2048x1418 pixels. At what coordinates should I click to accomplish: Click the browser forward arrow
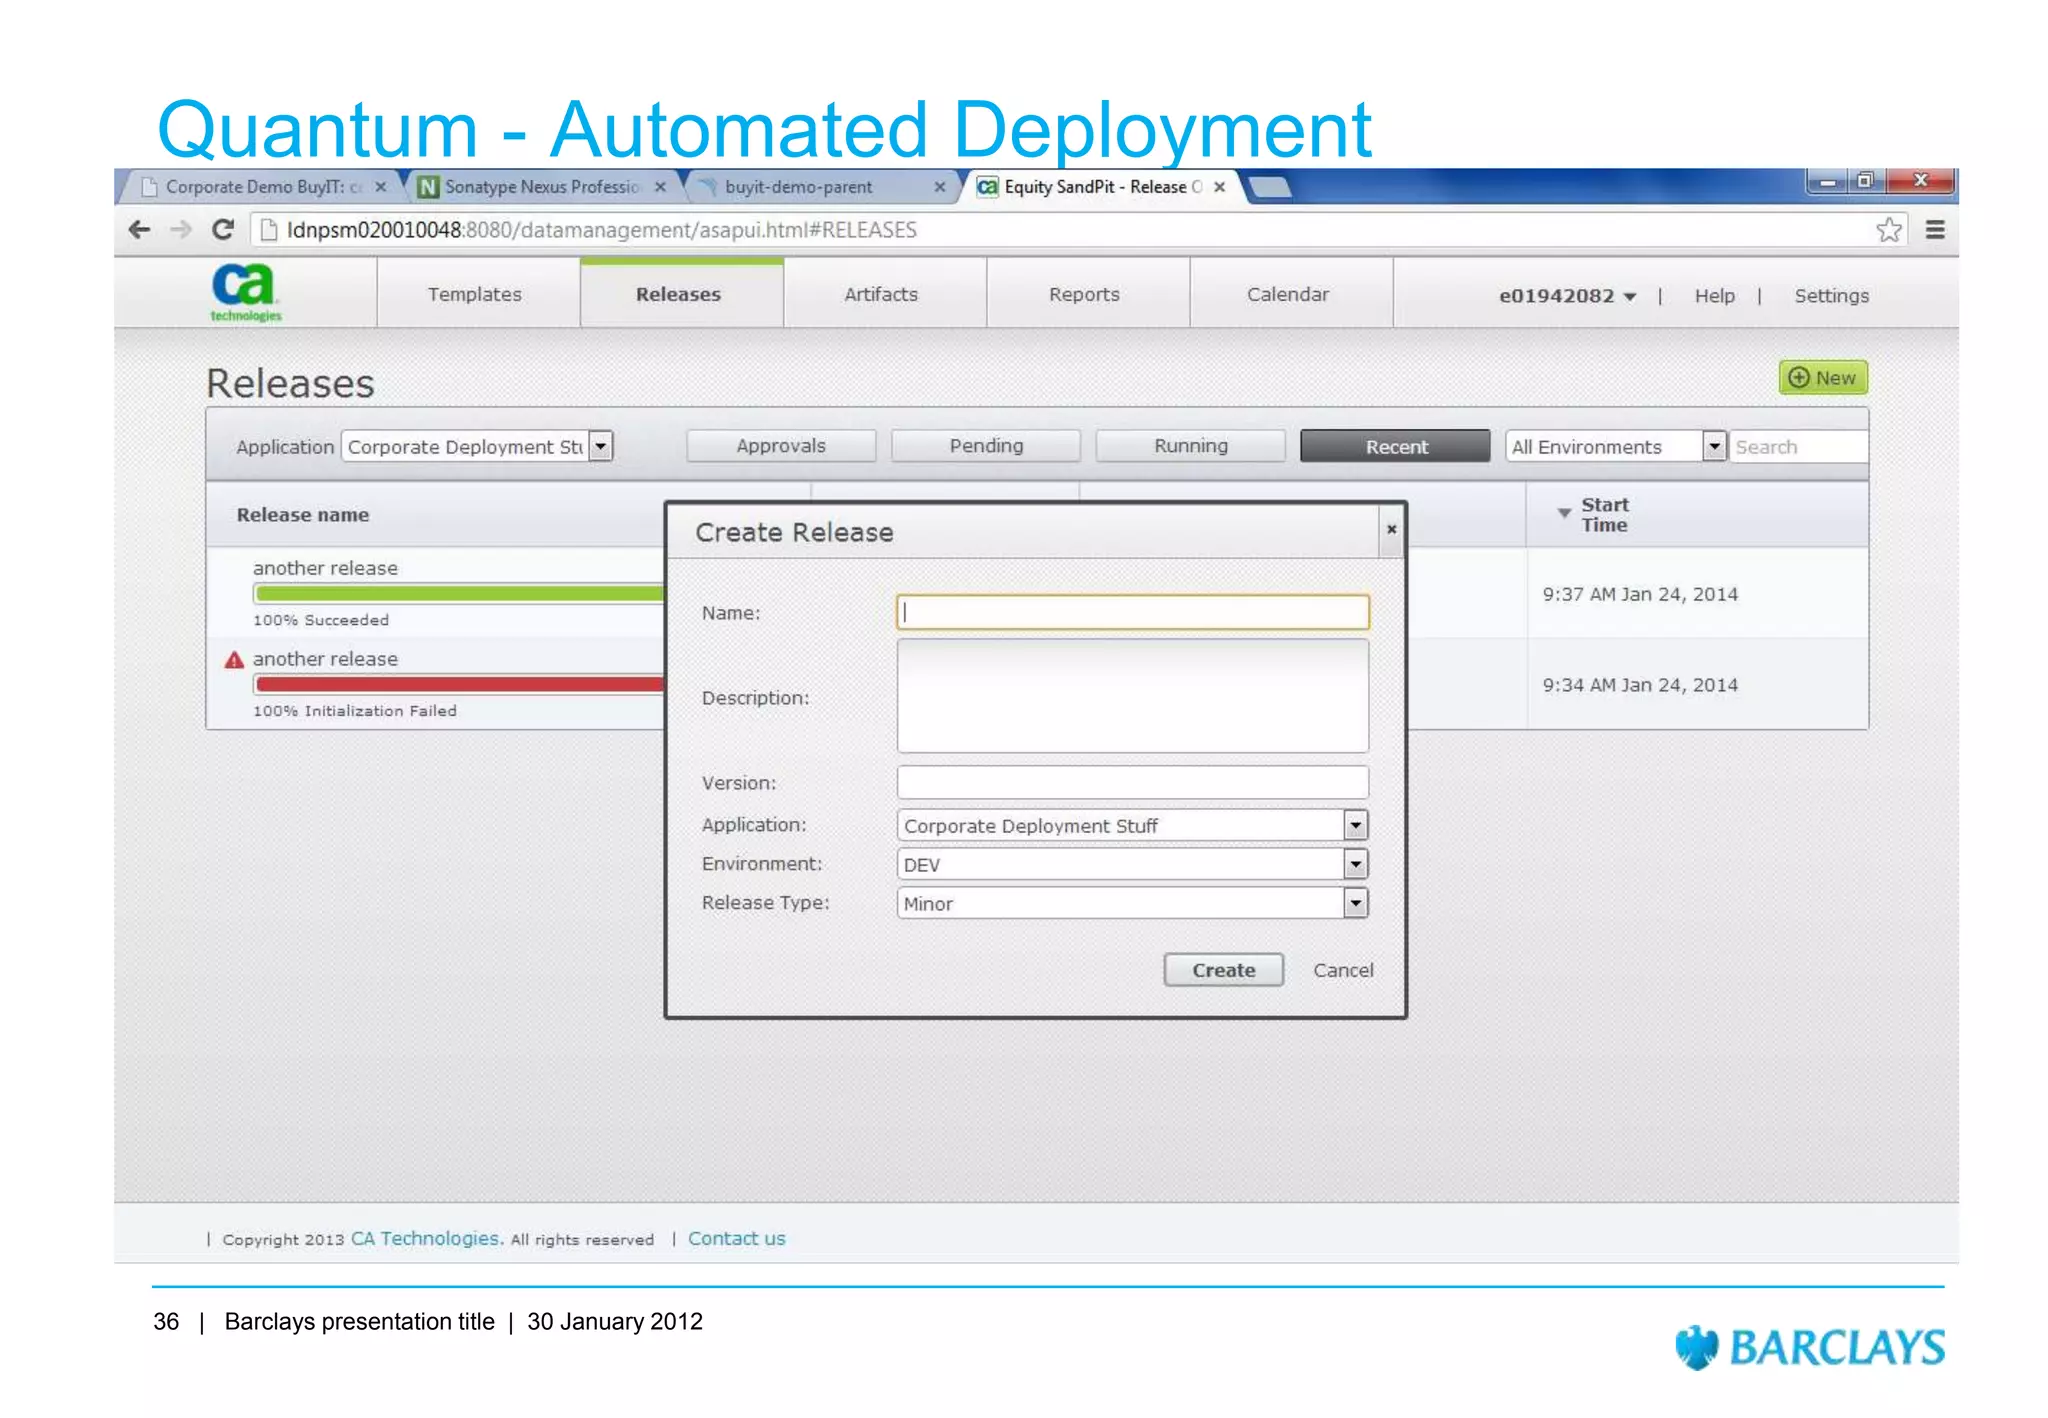181,230
